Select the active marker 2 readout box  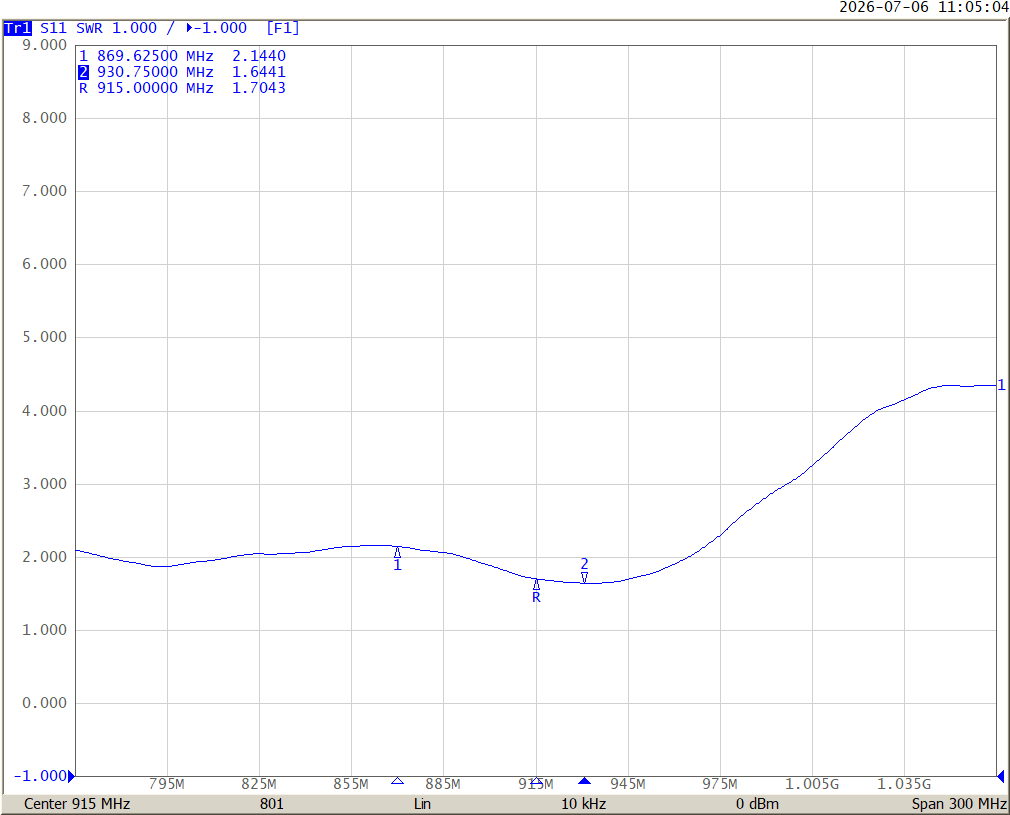(x=83, y=72)
